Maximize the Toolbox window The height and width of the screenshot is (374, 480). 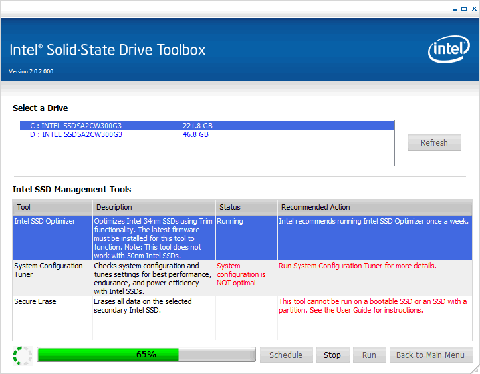464,9
